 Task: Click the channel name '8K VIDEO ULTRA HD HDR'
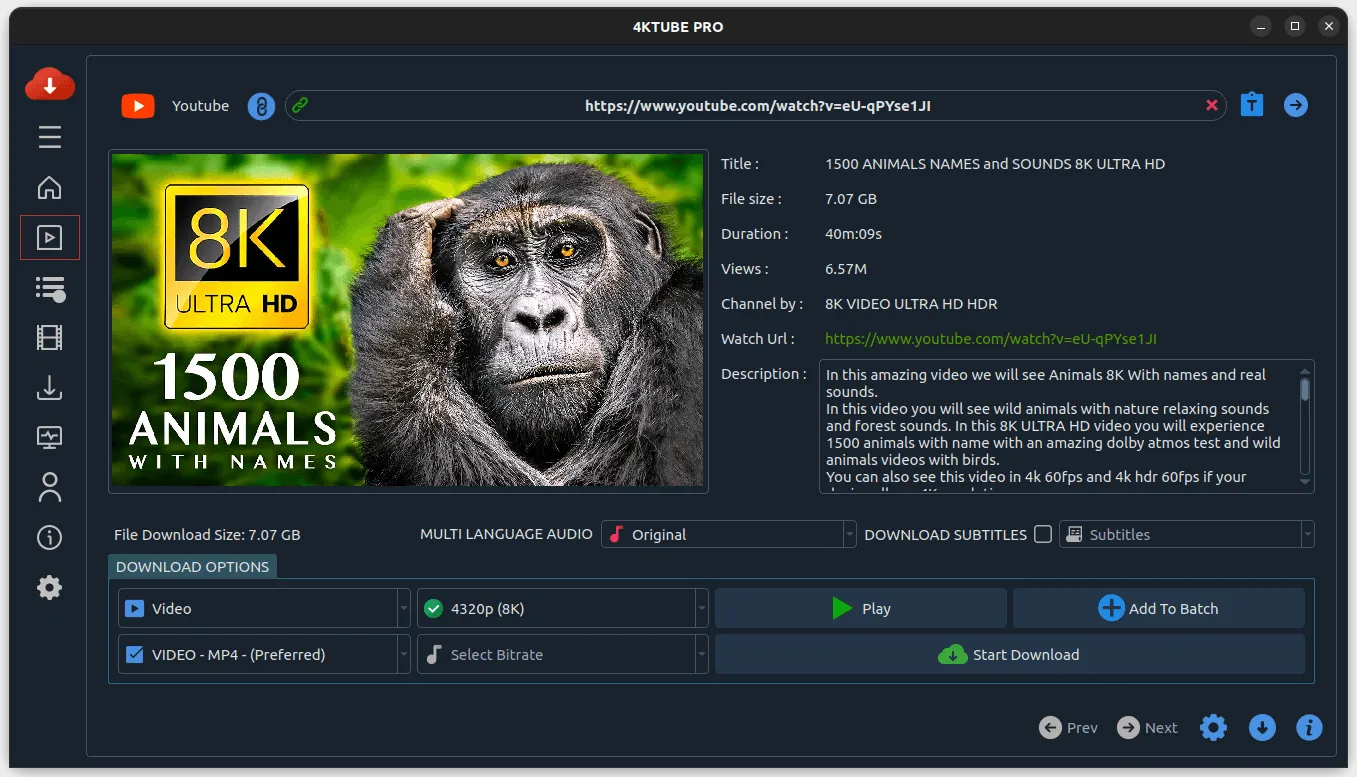(x=911, y=304)
